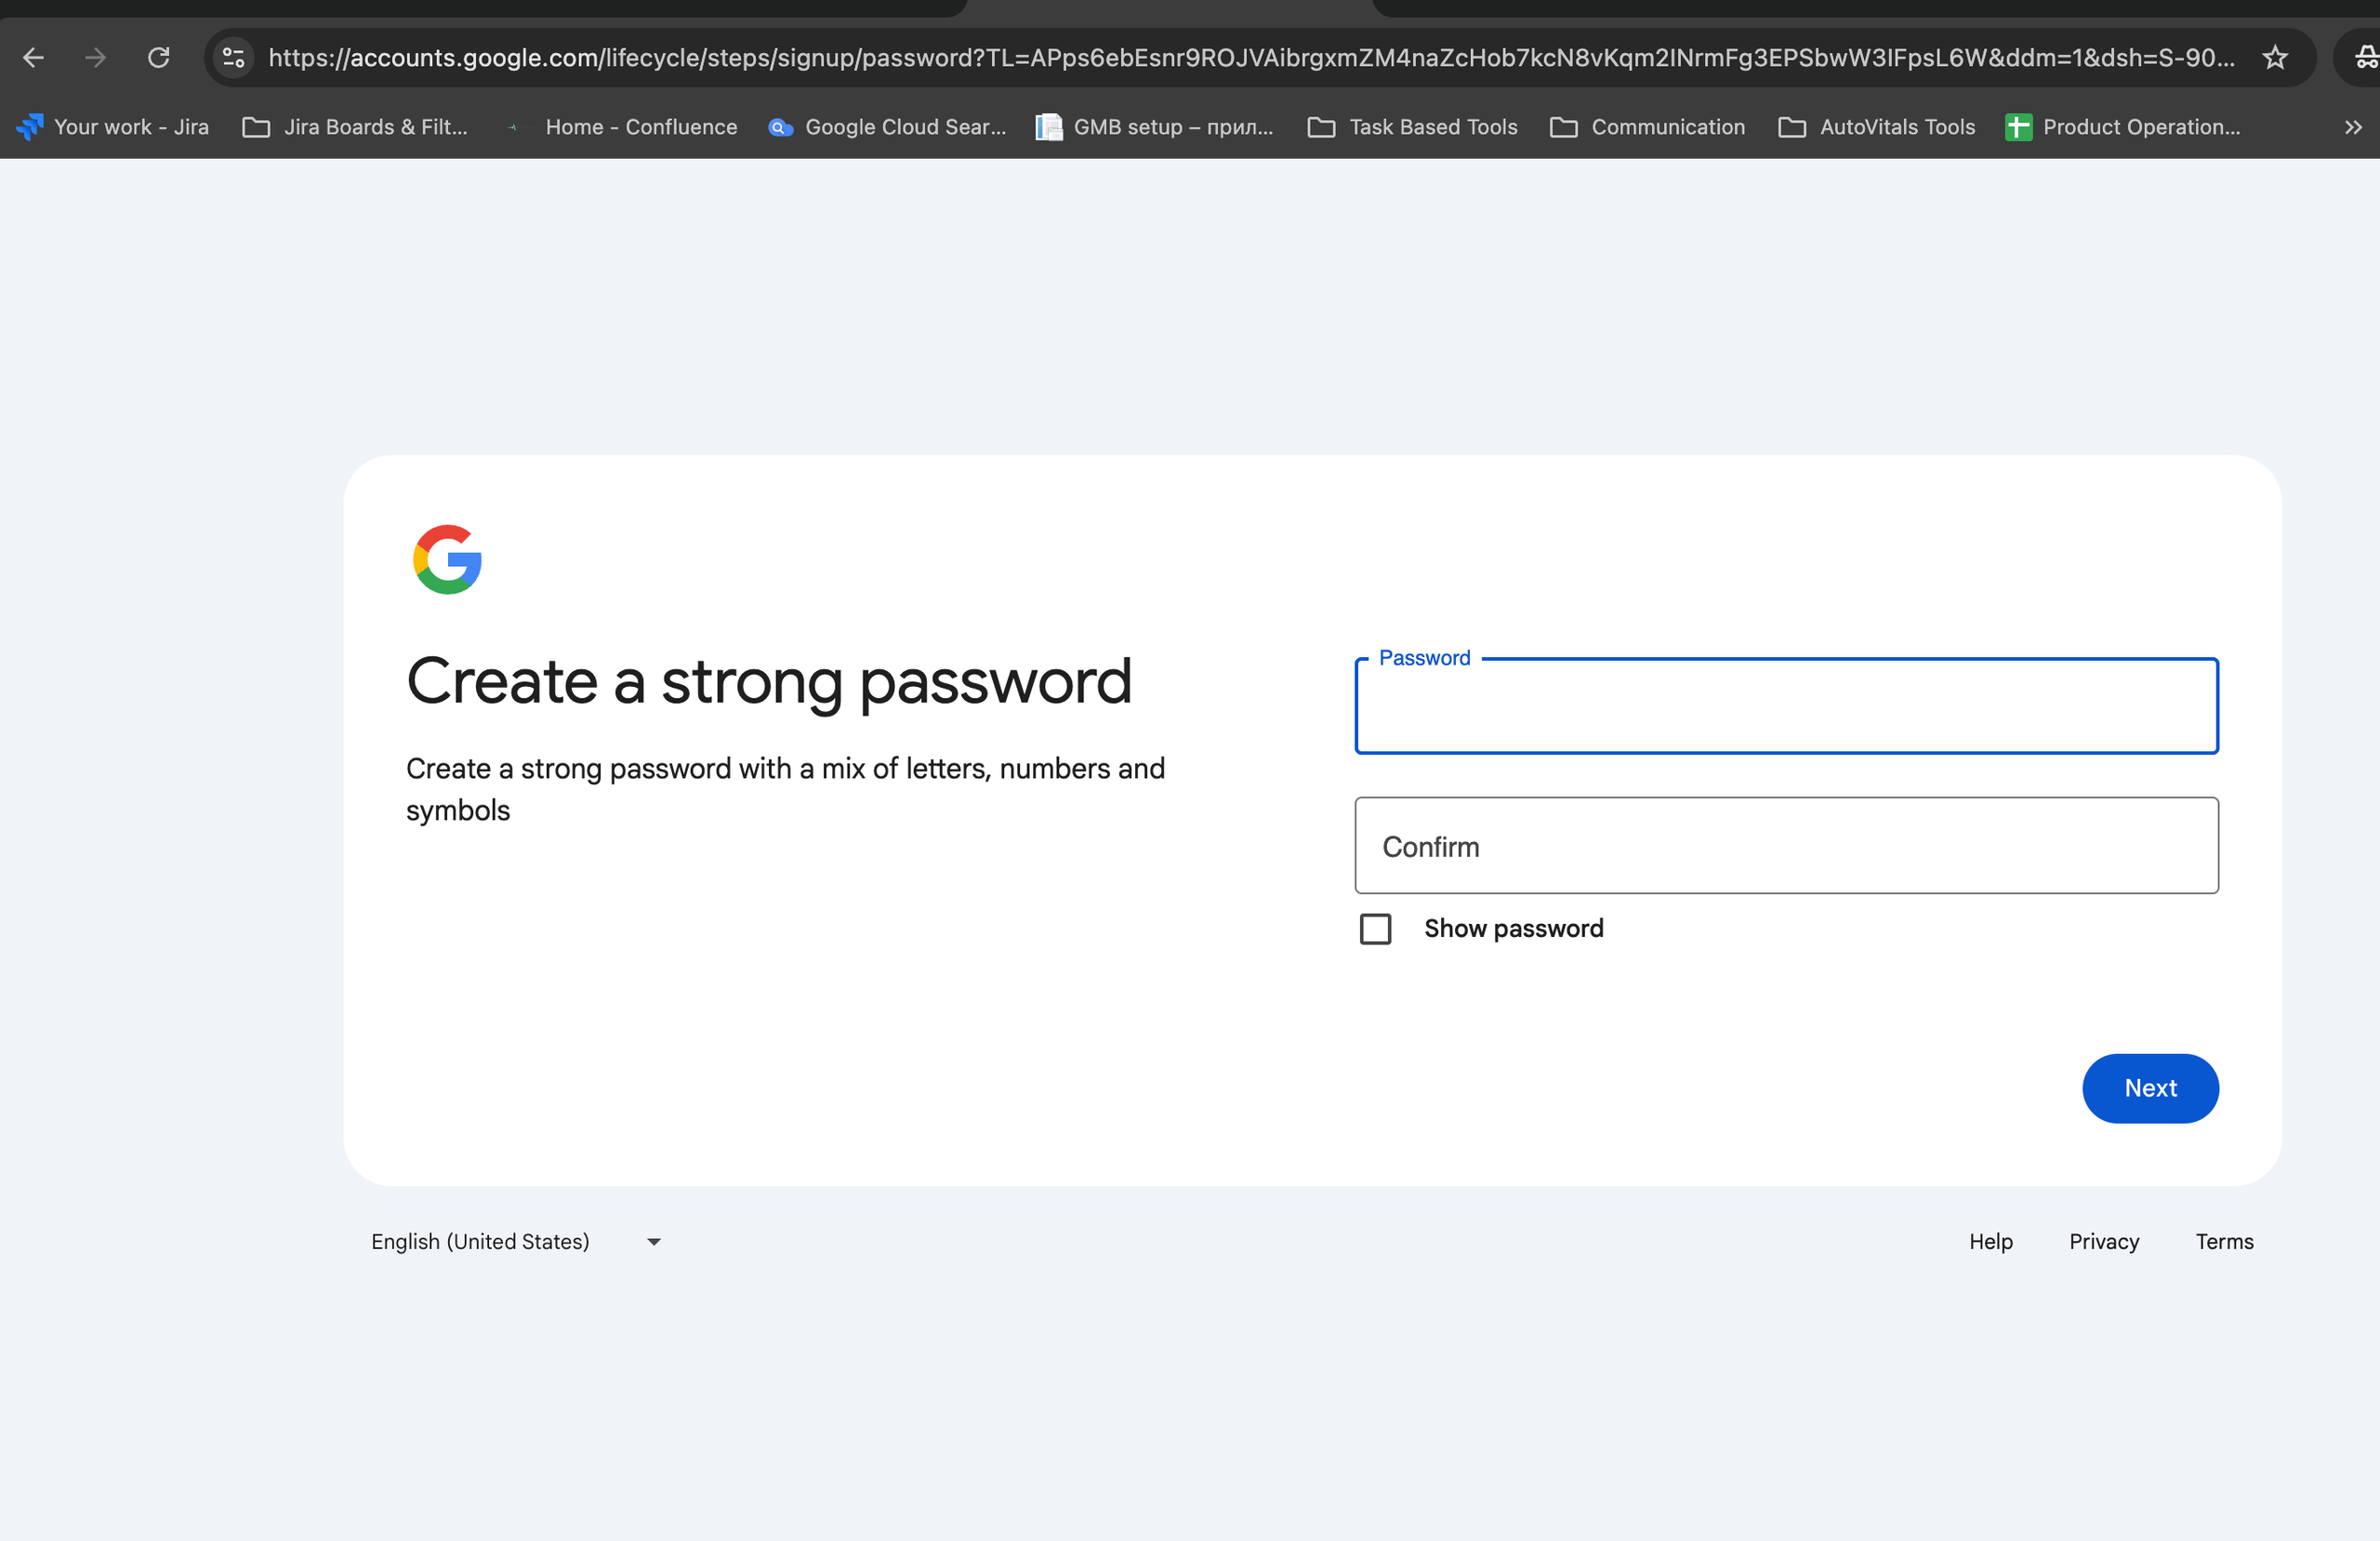
Task: Open site information icon in address bar
Action: (x=234, y=58)
